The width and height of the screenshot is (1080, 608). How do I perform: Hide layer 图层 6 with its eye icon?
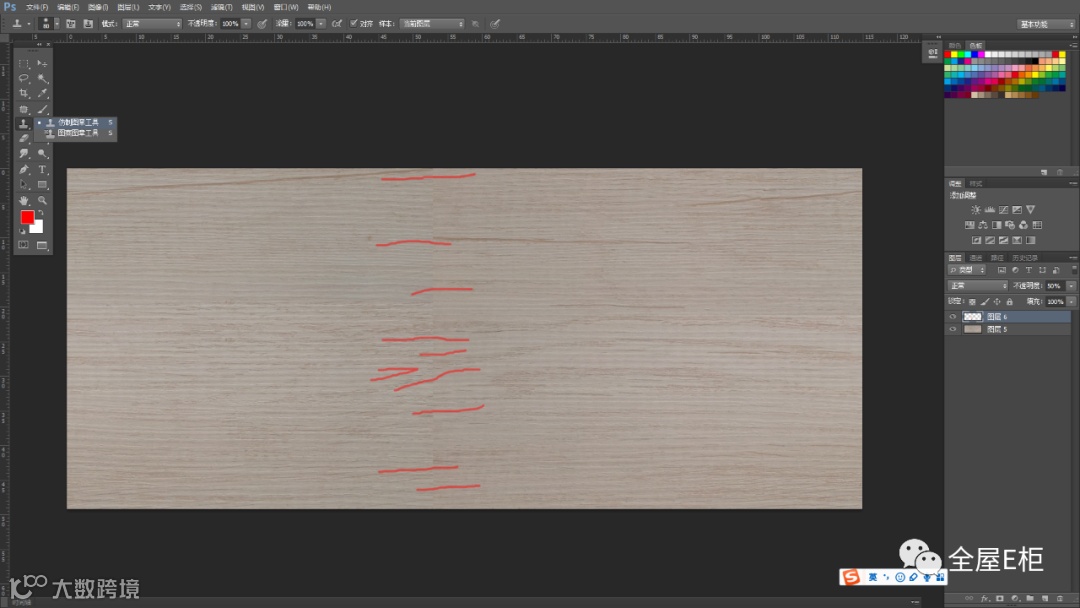953,317
